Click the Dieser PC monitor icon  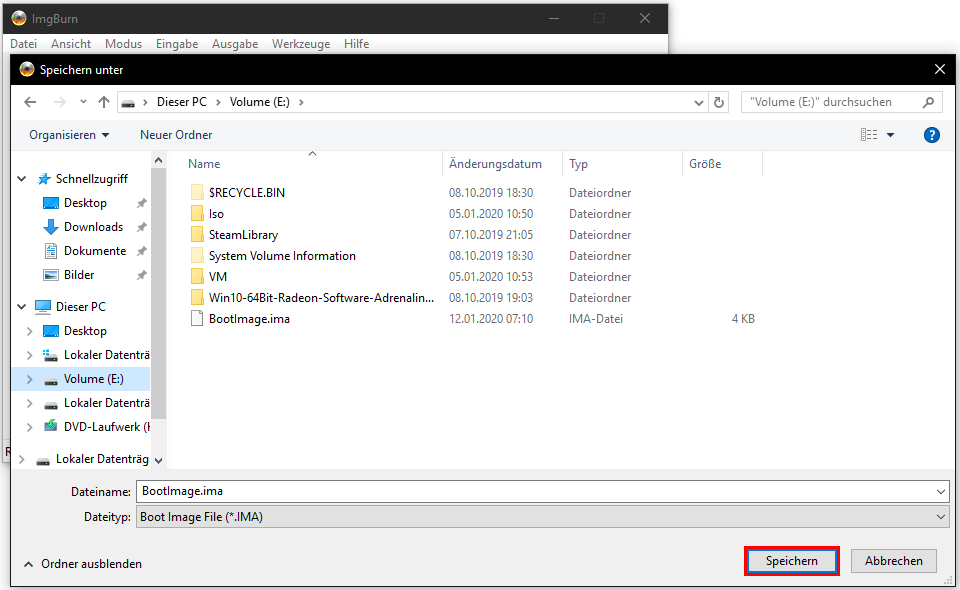[x=43, y=307]
